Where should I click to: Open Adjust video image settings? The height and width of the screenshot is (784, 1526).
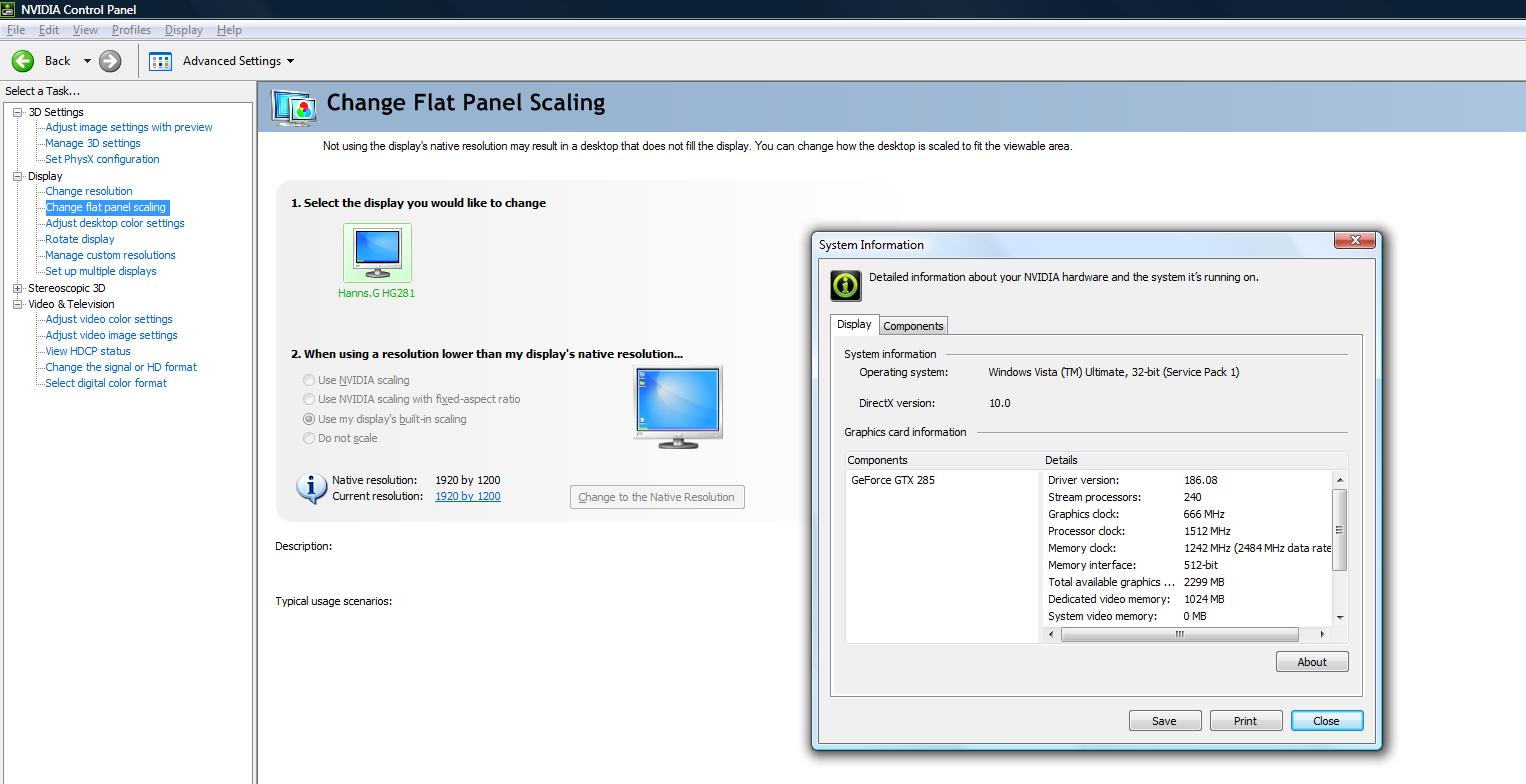(111, 335)
